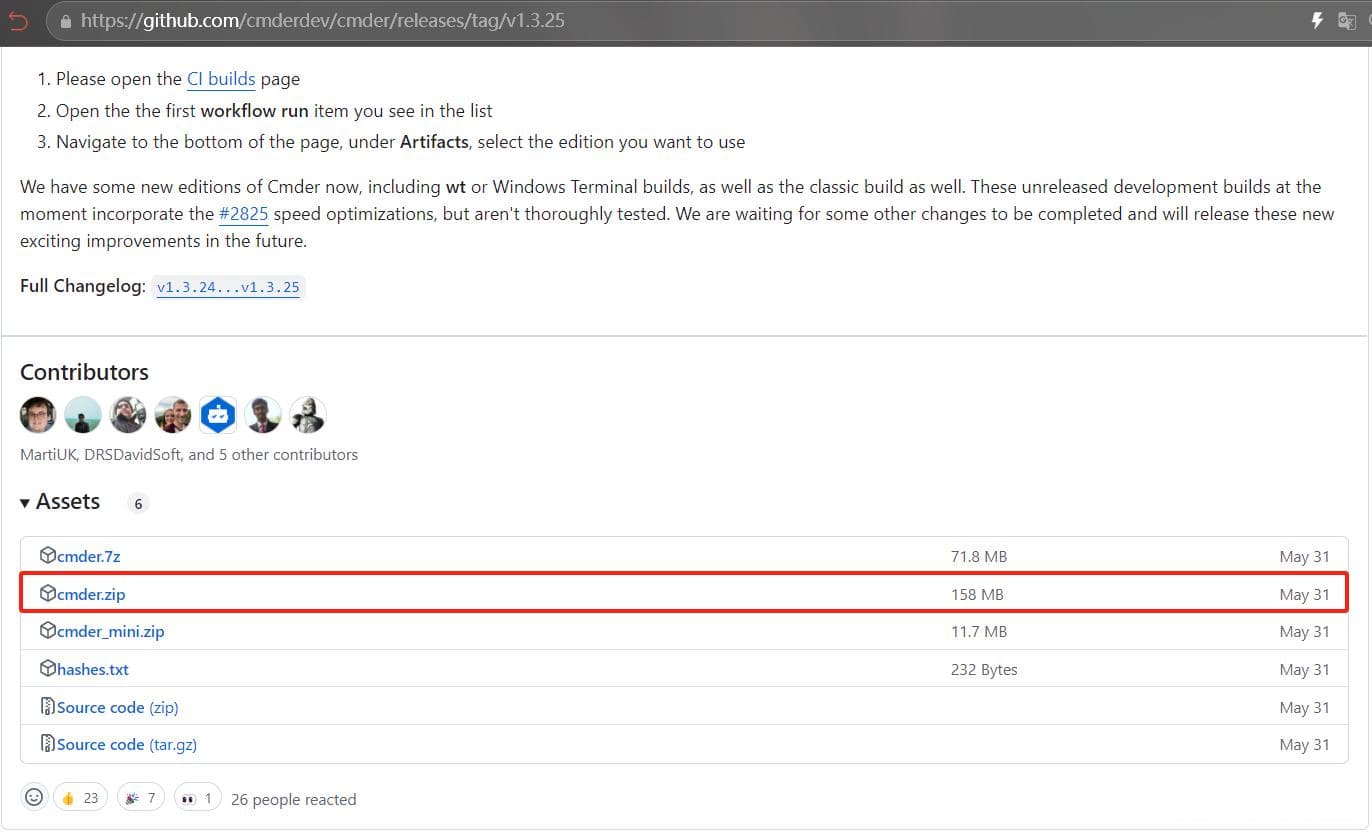The width and height of the screenshot is (1372, 832).
Task: Click the fourth contributor avatar
Action: (x=173, y=414)
